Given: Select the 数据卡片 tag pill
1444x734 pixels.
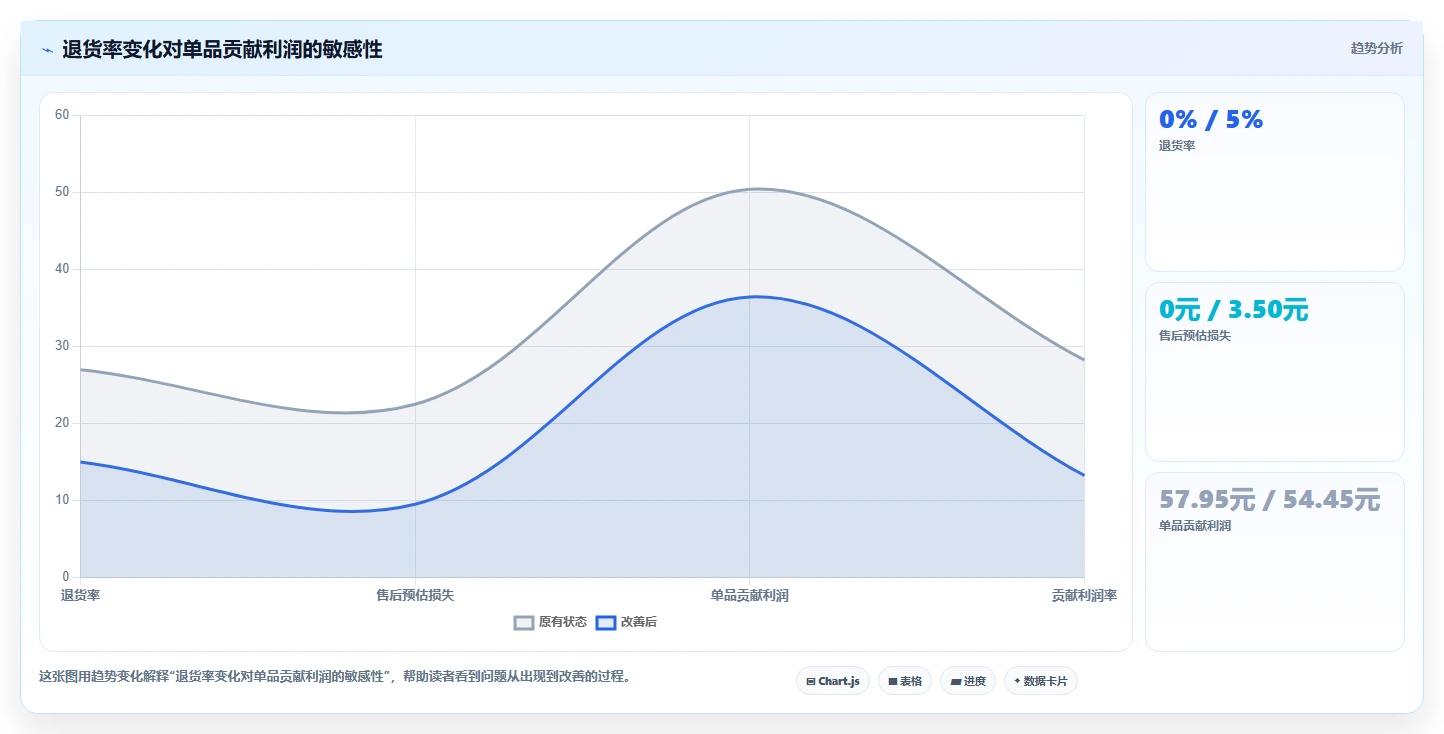Looking at the screenshot, I should (1041, 681).
